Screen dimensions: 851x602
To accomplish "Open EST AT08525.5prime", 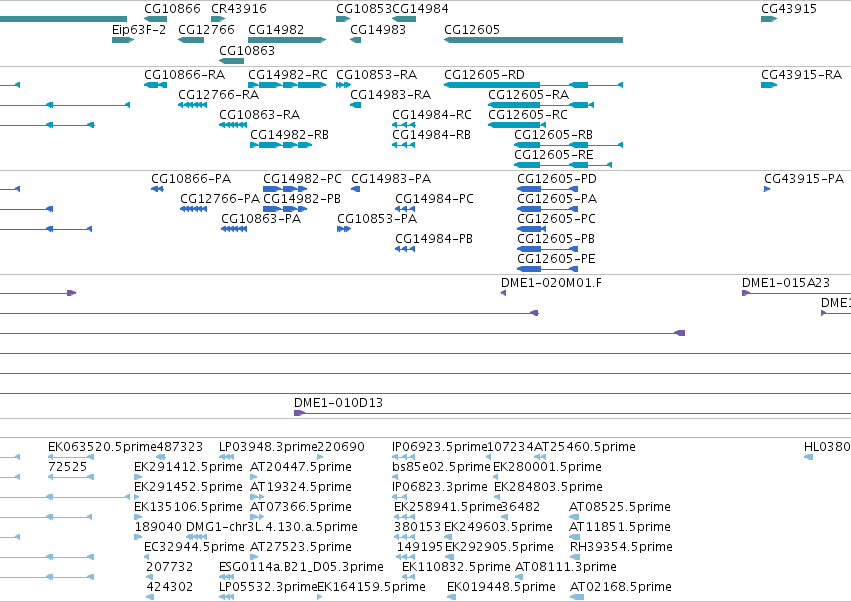I will (x=620, y=506).
